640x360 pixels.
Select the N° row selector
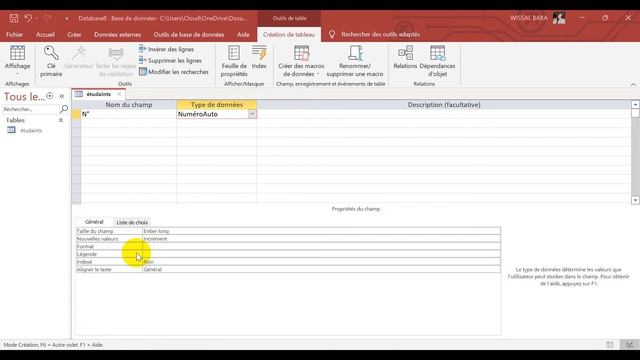click(x=76, y=114)
